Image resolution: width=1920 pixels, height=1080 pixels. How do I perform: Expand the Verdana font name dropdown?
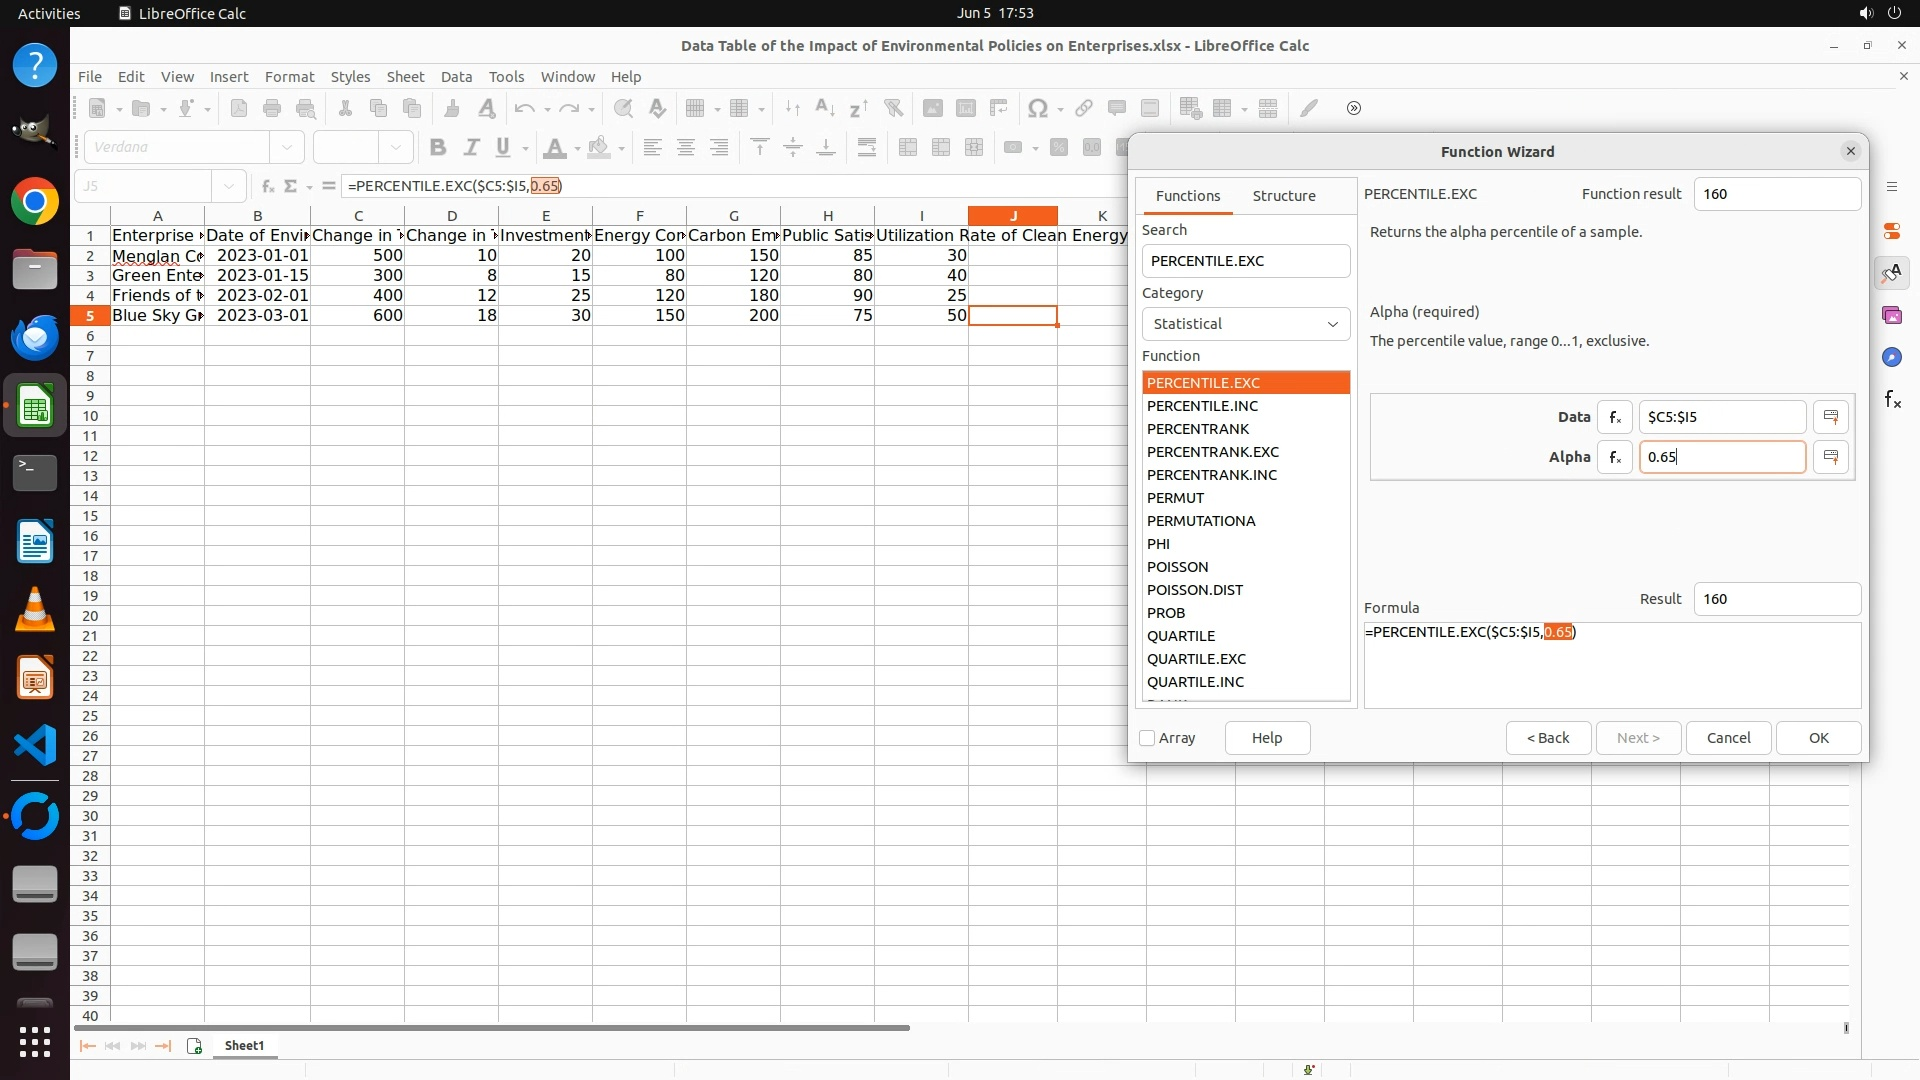(x=287, y=148)
